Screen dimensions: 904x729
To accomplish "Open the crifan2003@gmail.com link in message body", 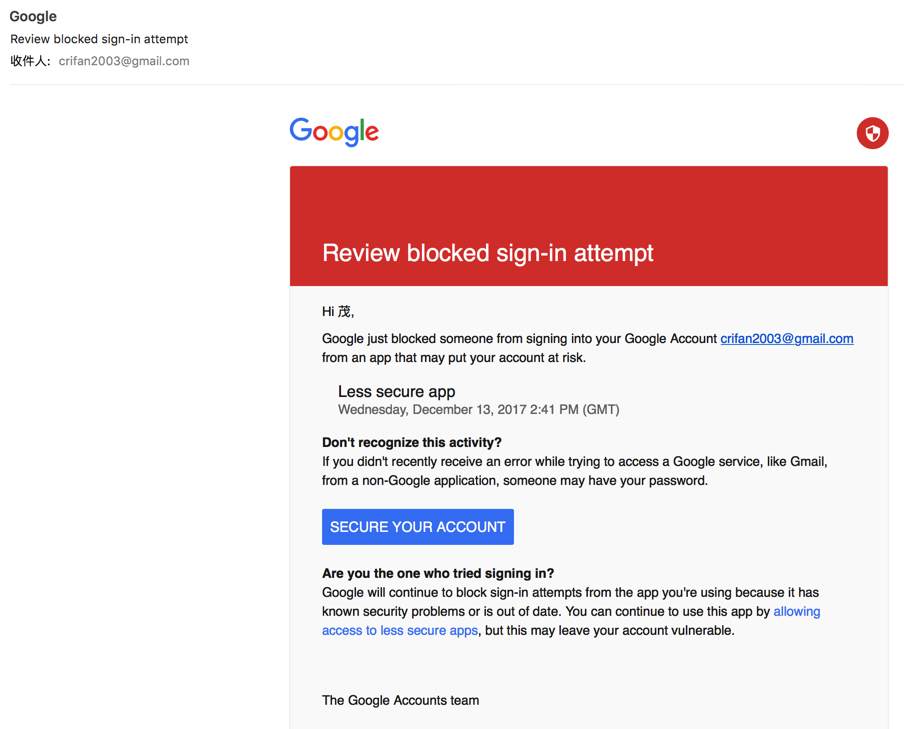I will point(786,339).
